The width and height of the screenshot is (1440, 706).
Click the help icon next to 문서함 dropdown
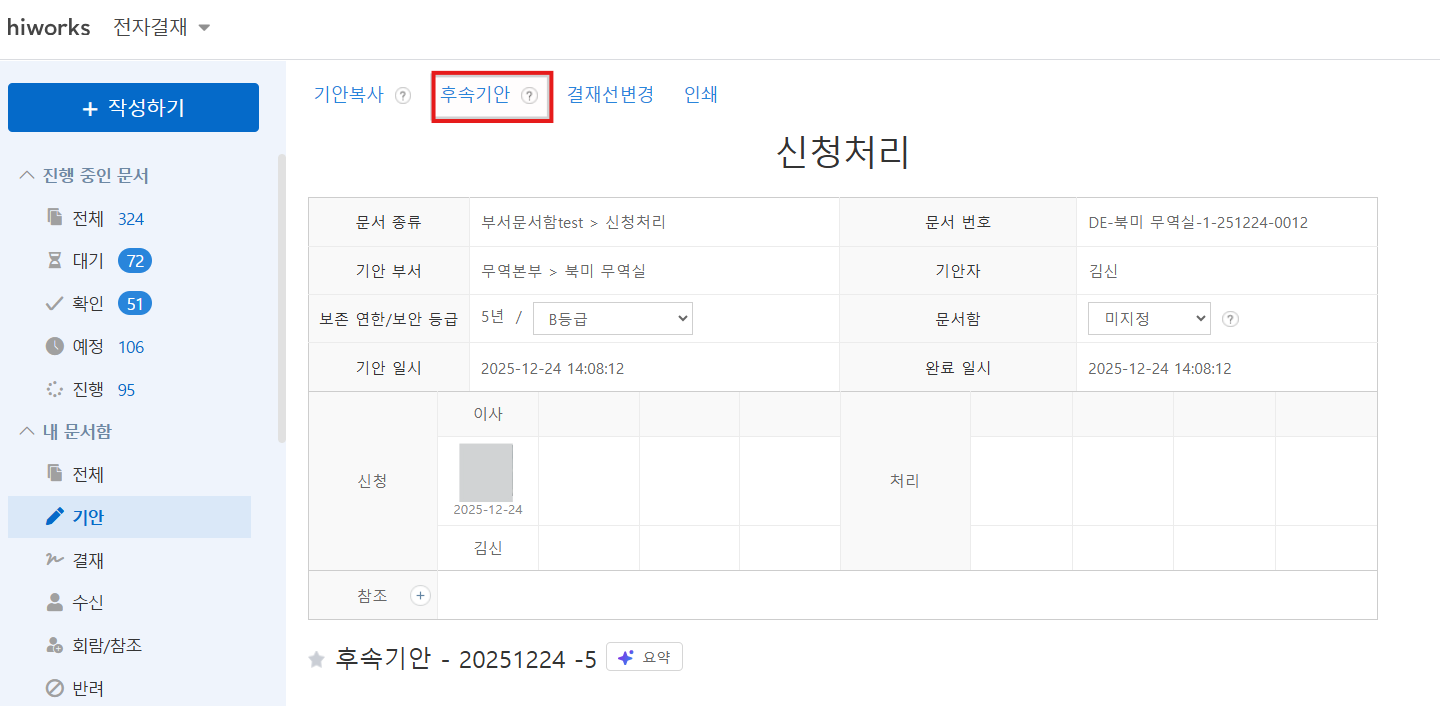[1231, 319]
